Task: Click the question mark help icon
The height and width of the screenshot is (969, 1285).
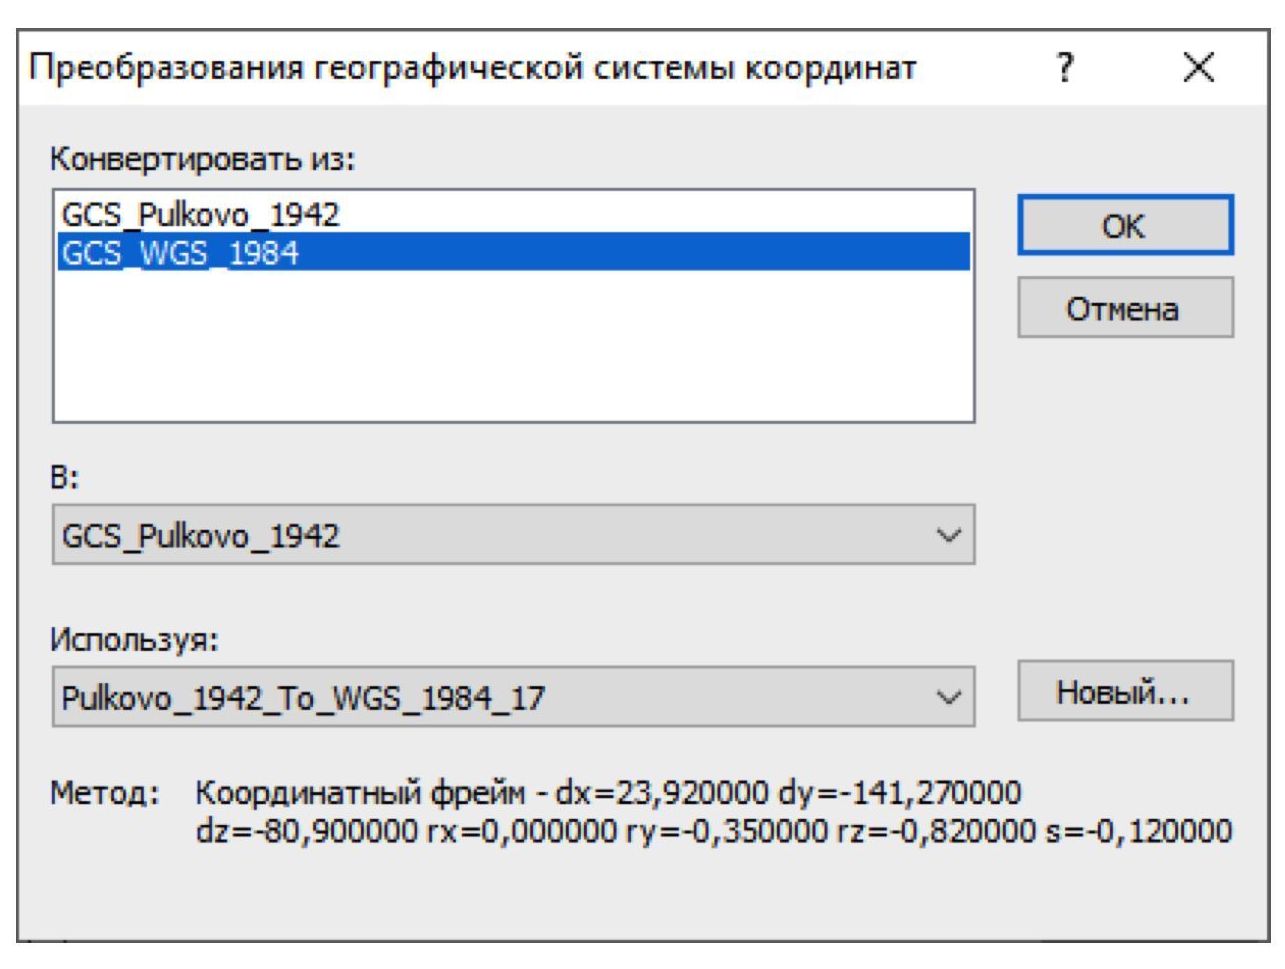Action: [1066, 68]
